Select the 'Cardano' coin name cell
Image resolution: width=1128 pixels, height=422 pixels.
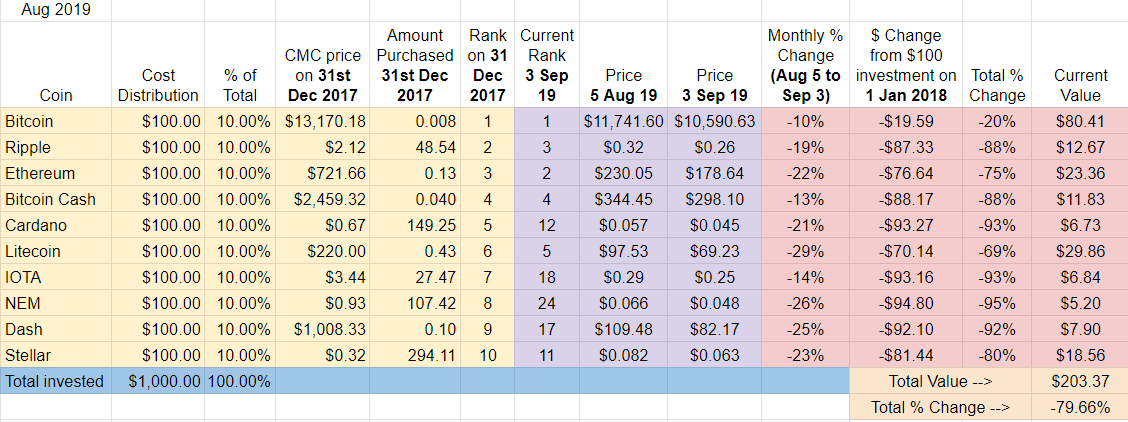click(55, 225)
